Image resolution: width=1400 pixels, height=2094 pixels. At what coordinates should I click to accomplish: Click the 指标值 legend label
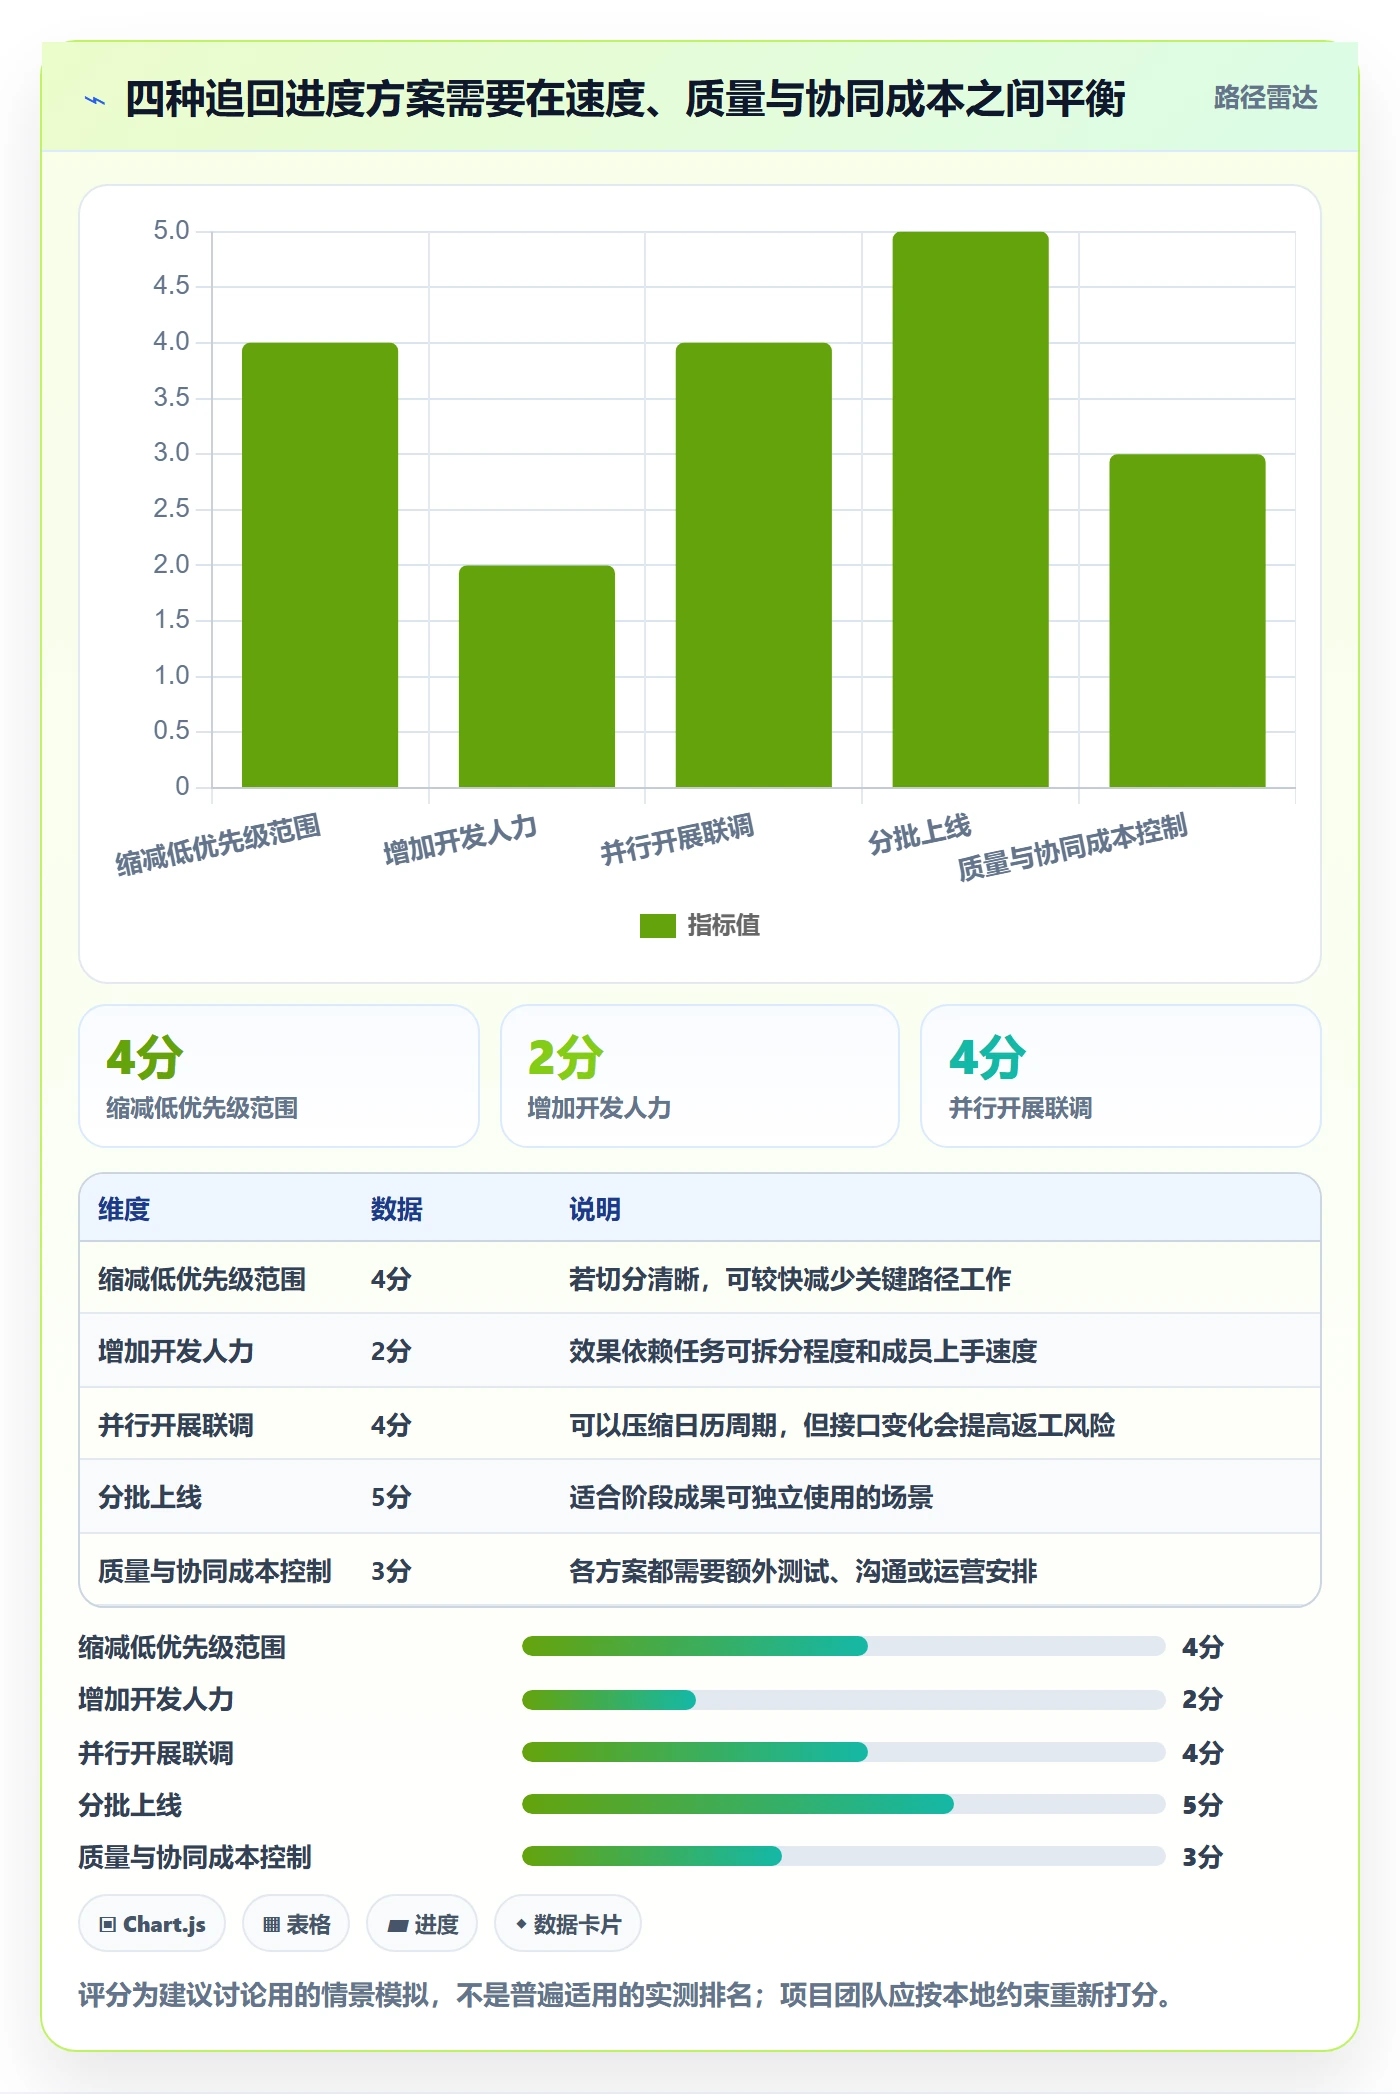pyautogui.click(x=724, y=926)
